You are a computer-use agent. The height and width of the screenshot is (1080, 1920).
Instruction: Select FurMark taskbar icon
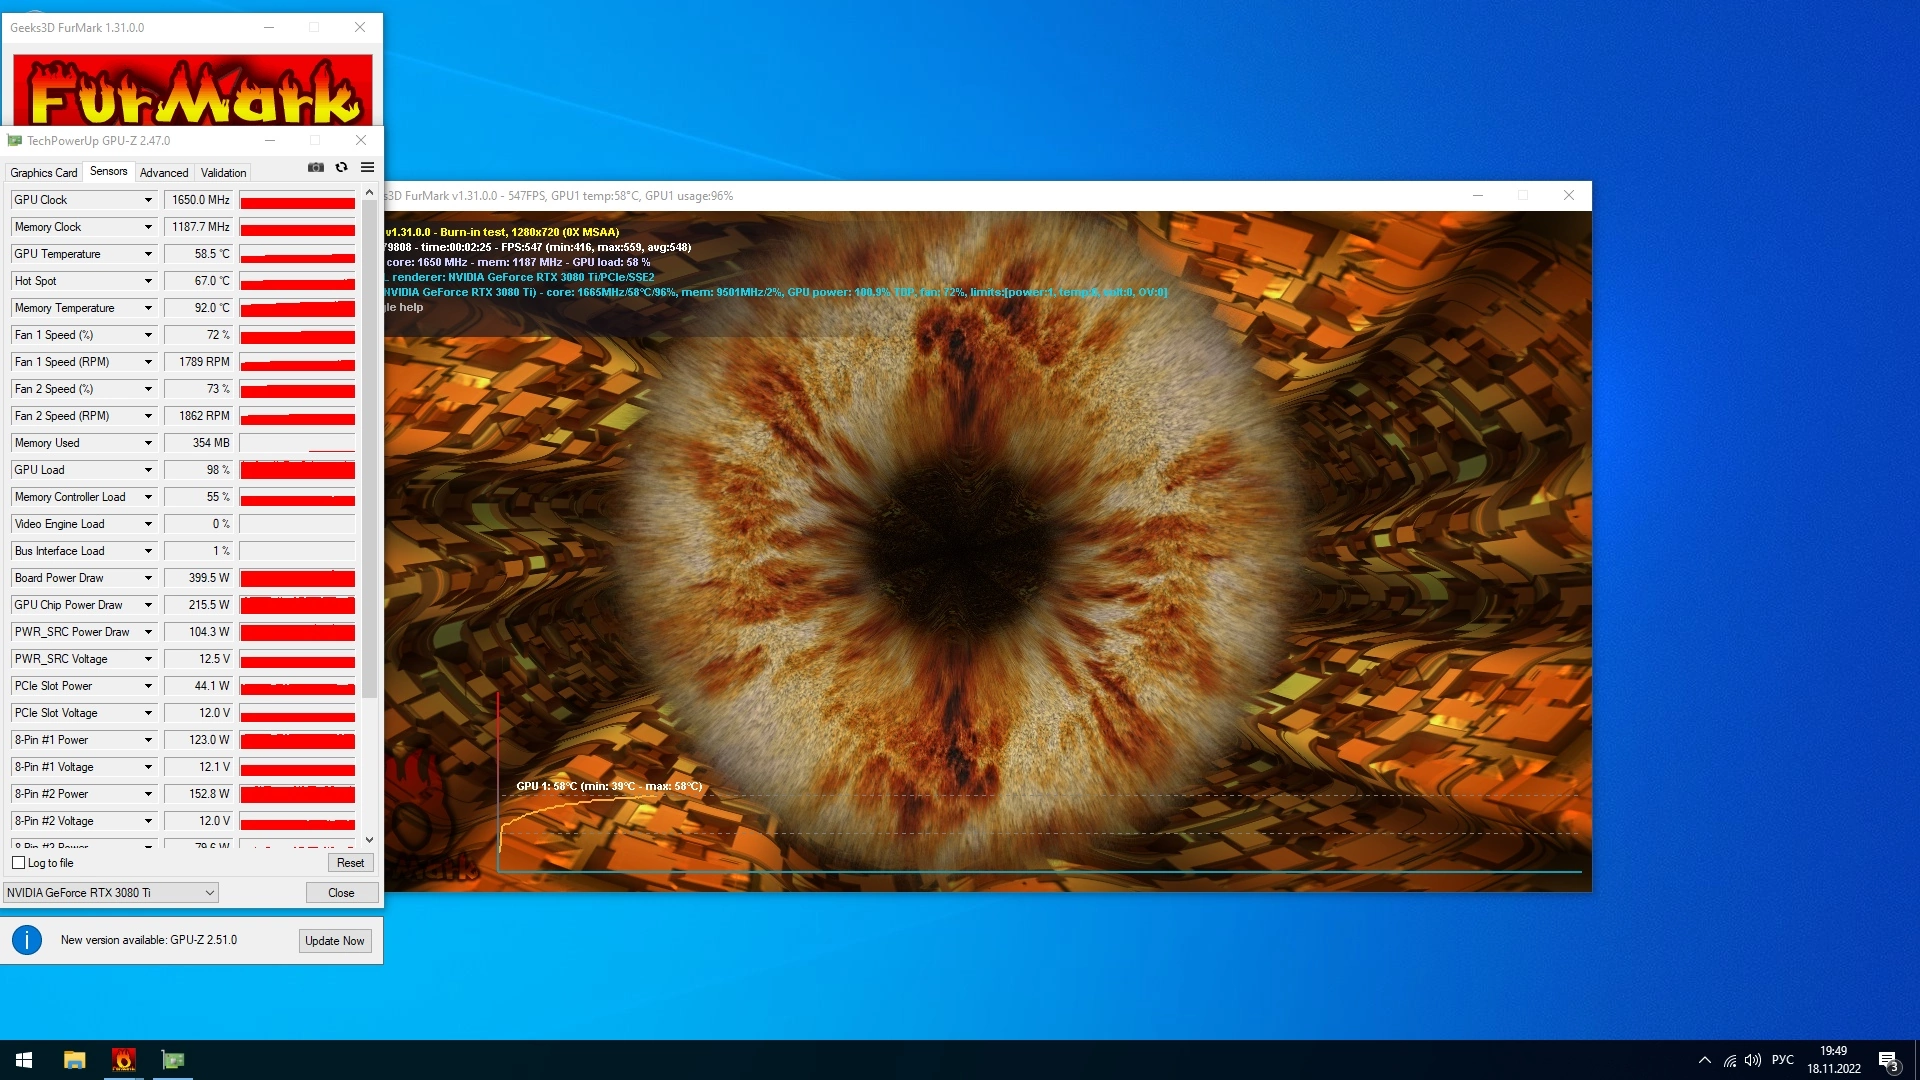click(123, 1060)
